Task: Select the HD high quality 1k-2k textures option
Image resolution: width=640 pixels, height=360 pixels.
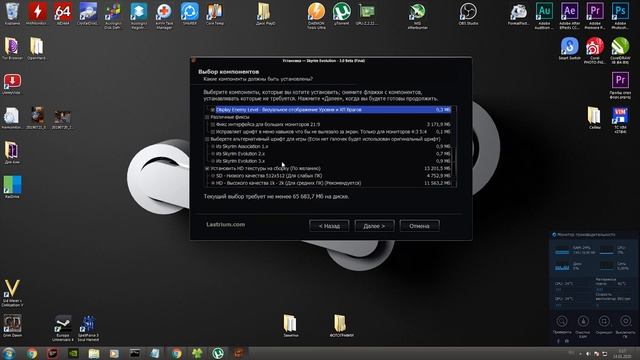Action: (x=213, y=183)
